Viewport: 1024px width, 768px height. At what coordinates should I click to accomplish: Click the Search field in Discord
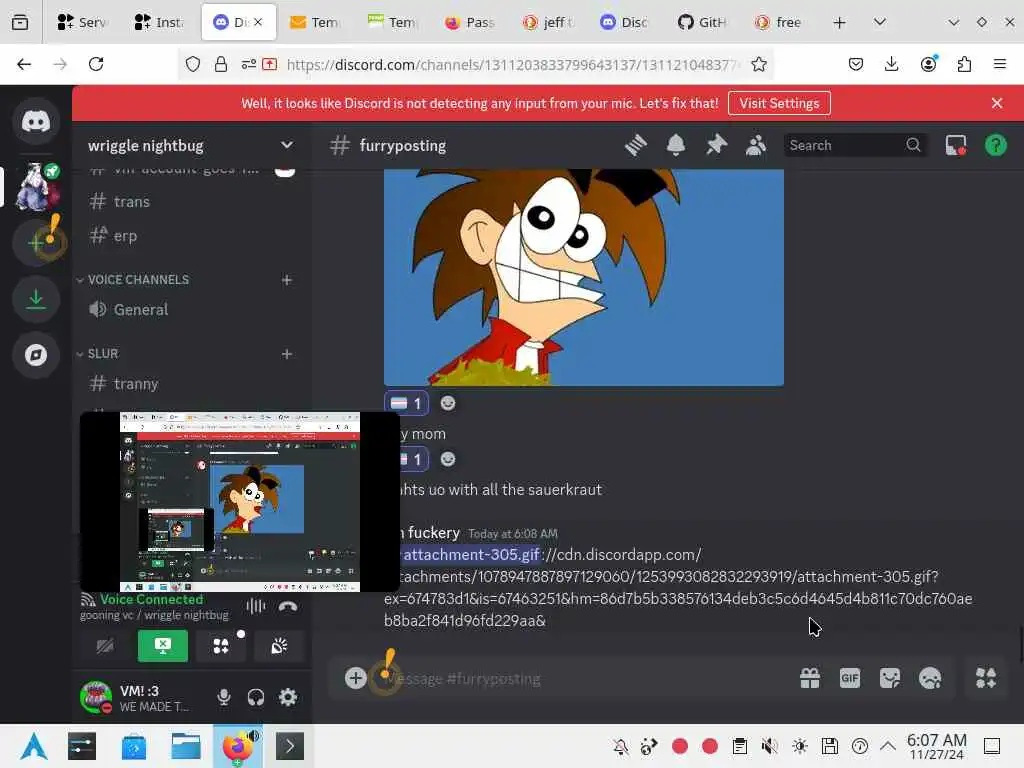(x=854, y=145)
